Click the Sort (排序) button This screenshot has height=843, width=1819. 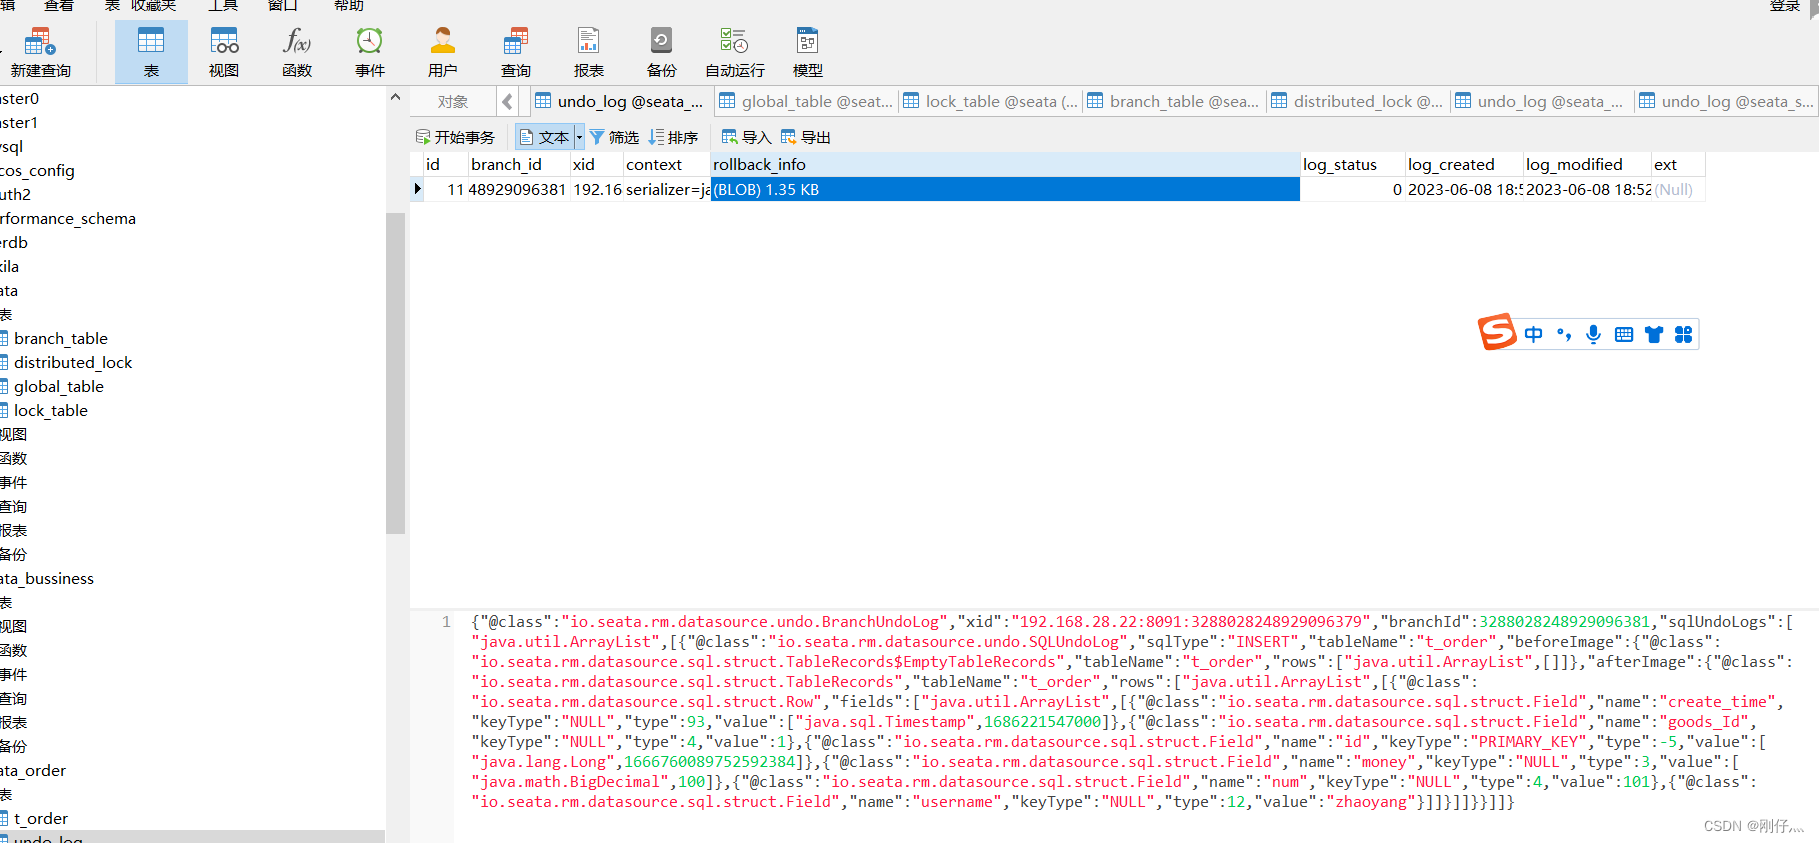[673, 137]
